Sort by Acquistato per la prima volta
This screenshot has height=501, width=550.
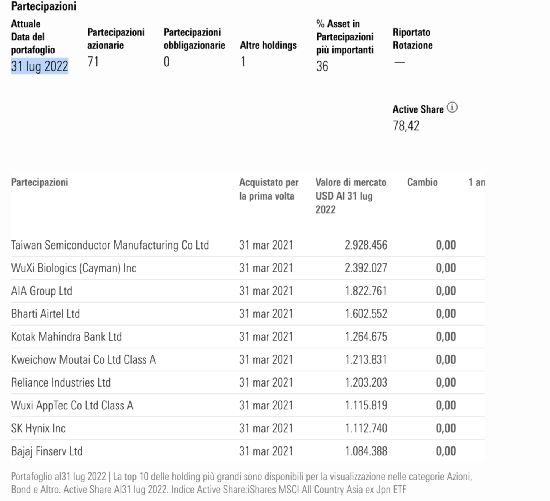(x=269, y=189)
